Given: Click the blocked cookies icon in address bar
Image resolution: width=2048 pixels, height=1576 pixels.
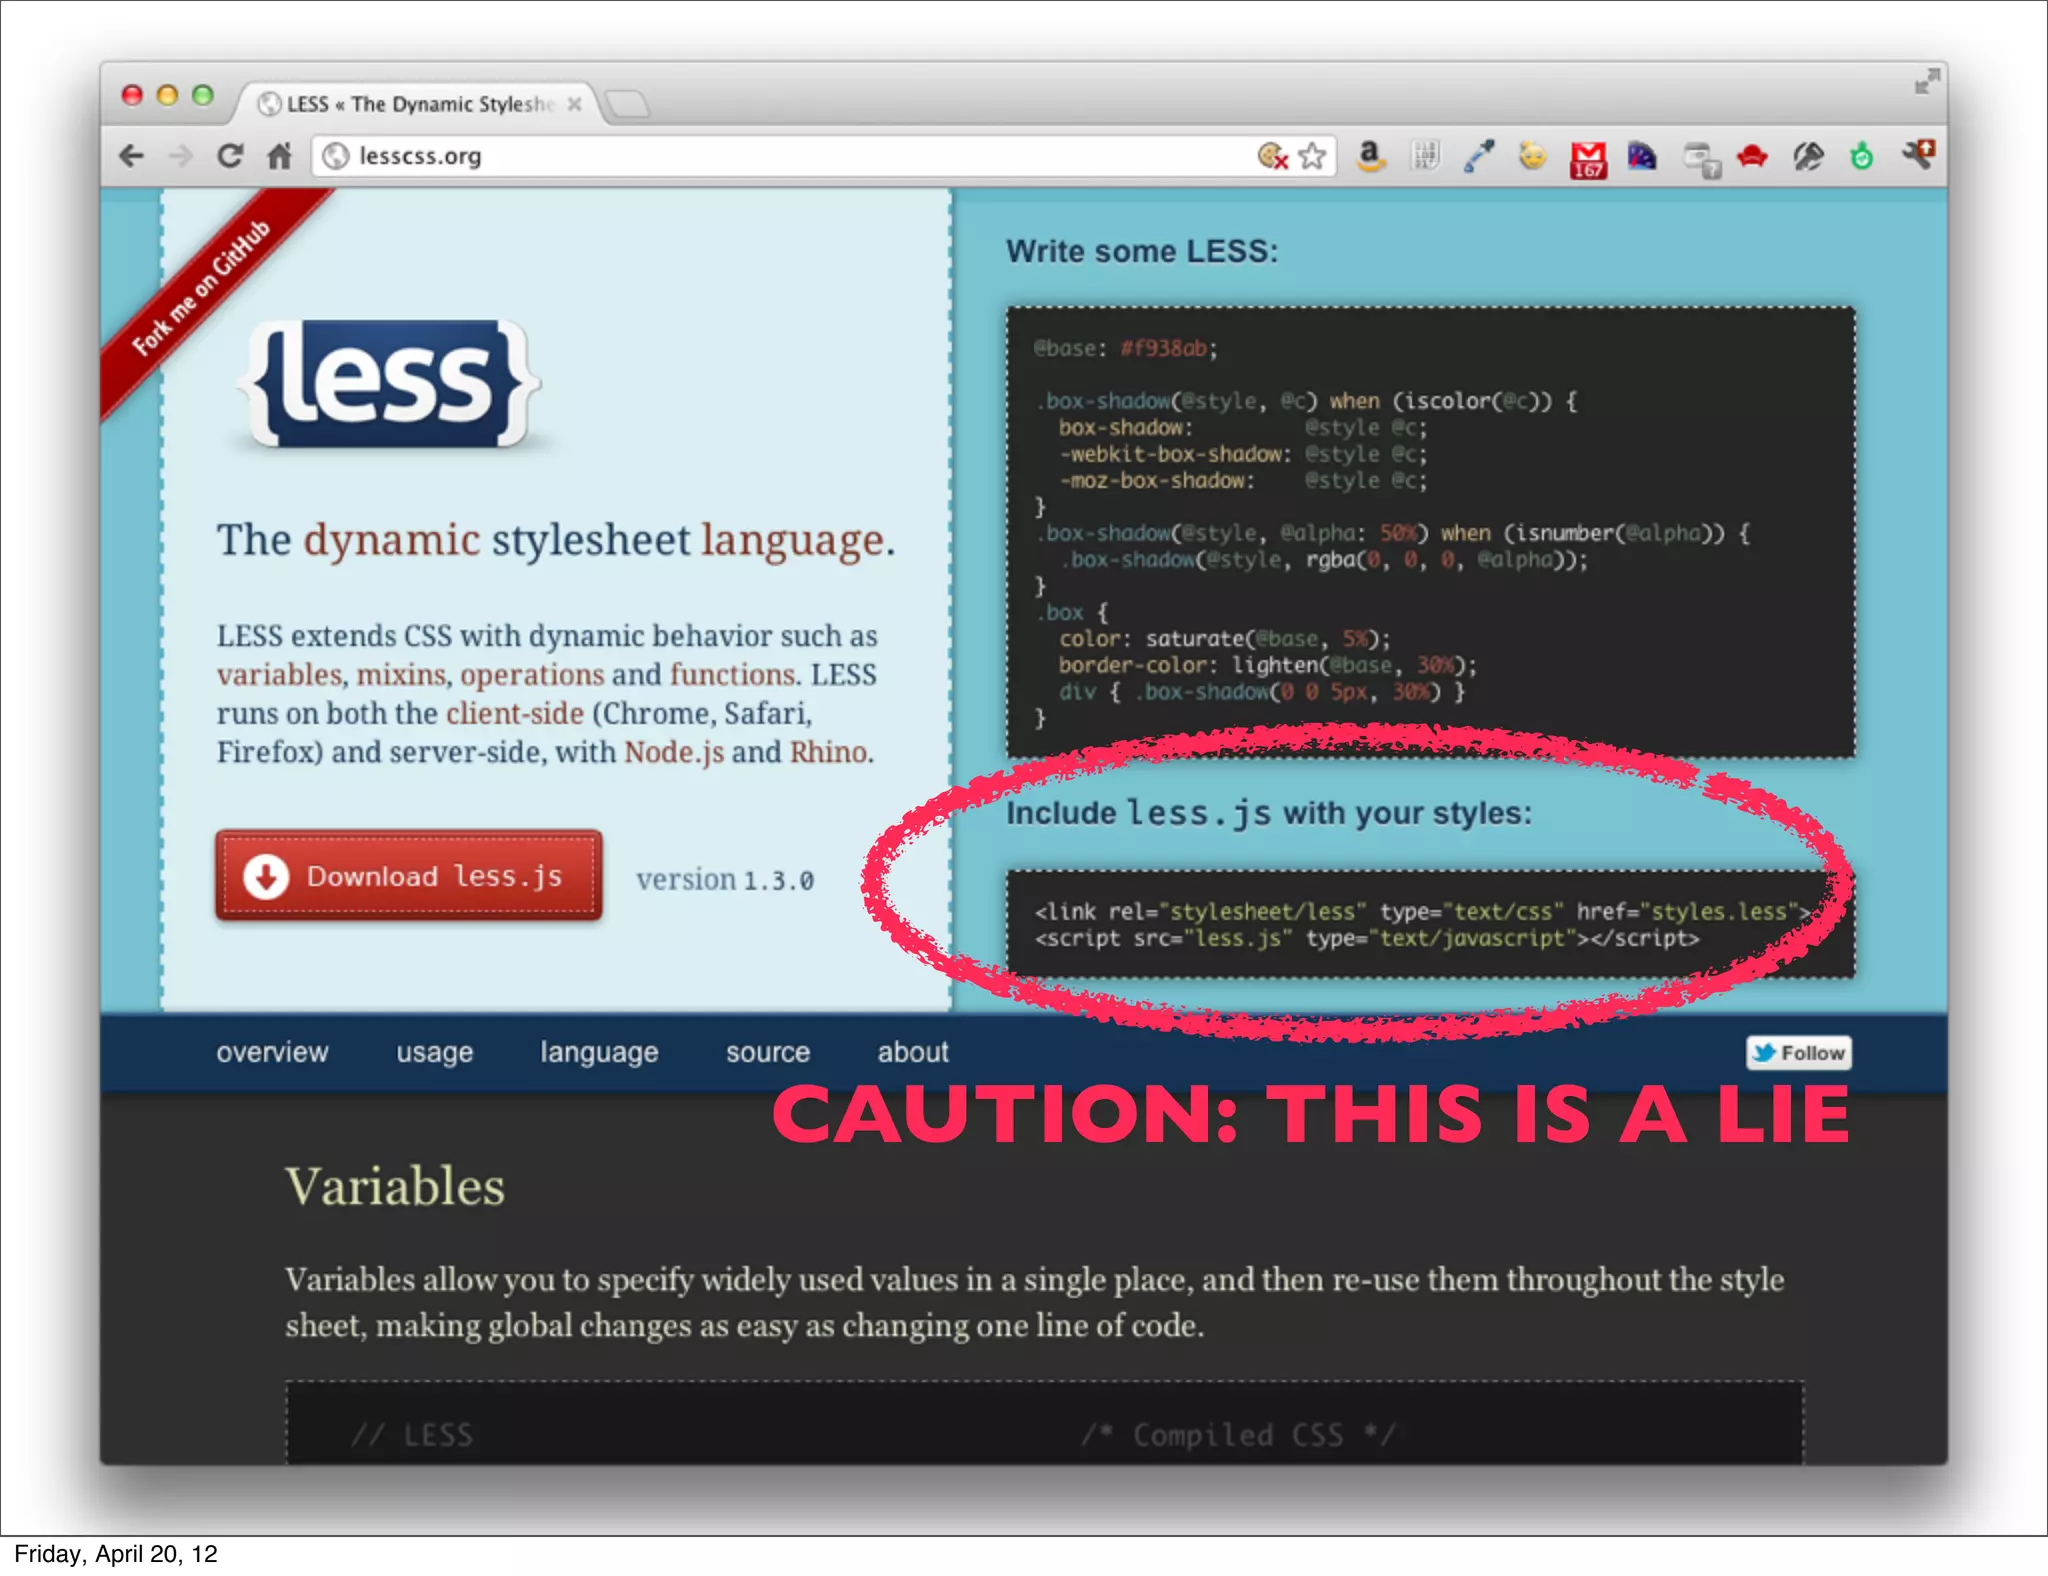Looking at the screenshot, I should [x=1272, y=156].
